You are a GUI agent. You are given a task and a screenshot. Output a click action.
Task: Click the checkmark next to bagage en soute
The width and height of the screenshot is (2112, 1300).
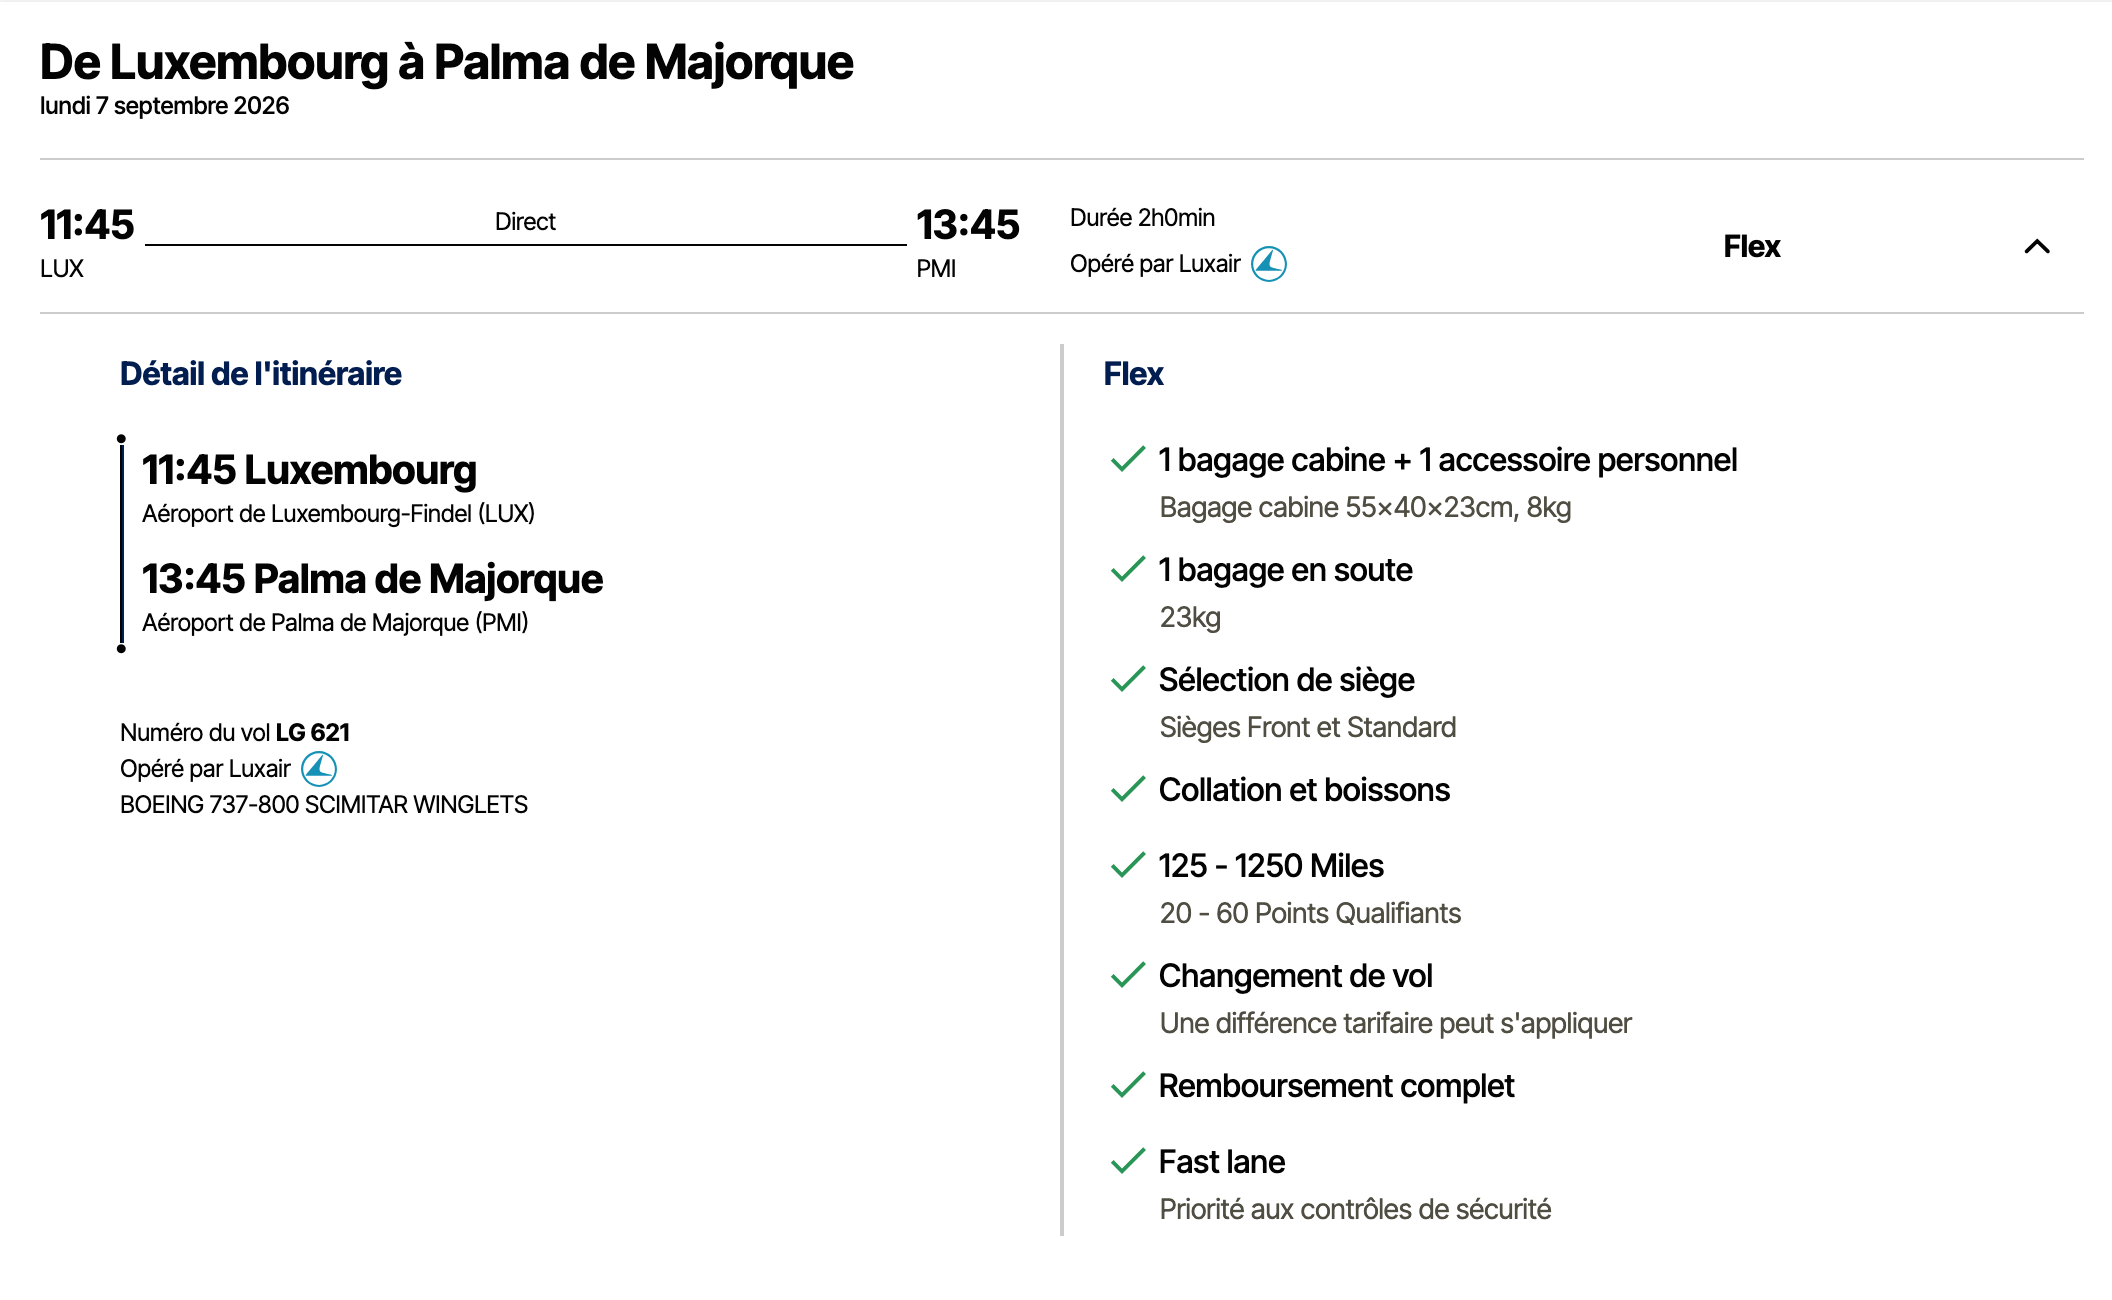[1128, 570]
